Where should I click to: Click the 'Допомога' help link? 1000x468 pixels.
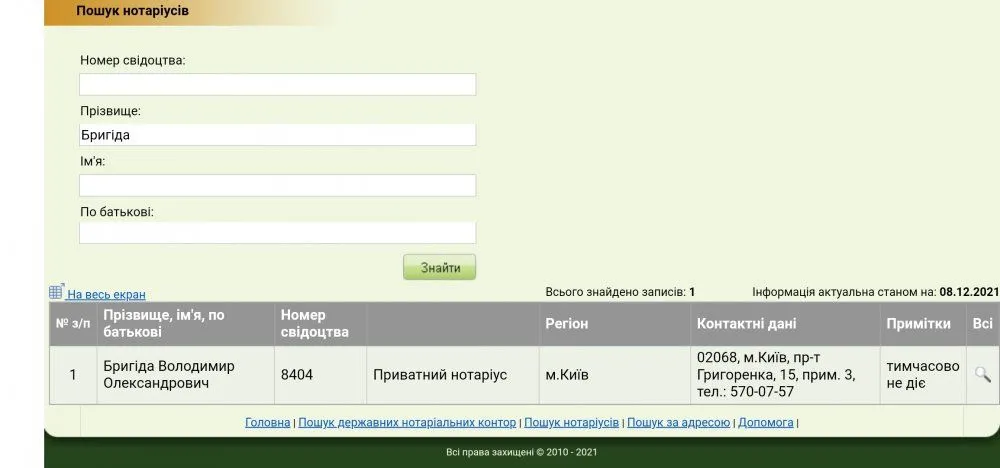[x=766, y=423]
